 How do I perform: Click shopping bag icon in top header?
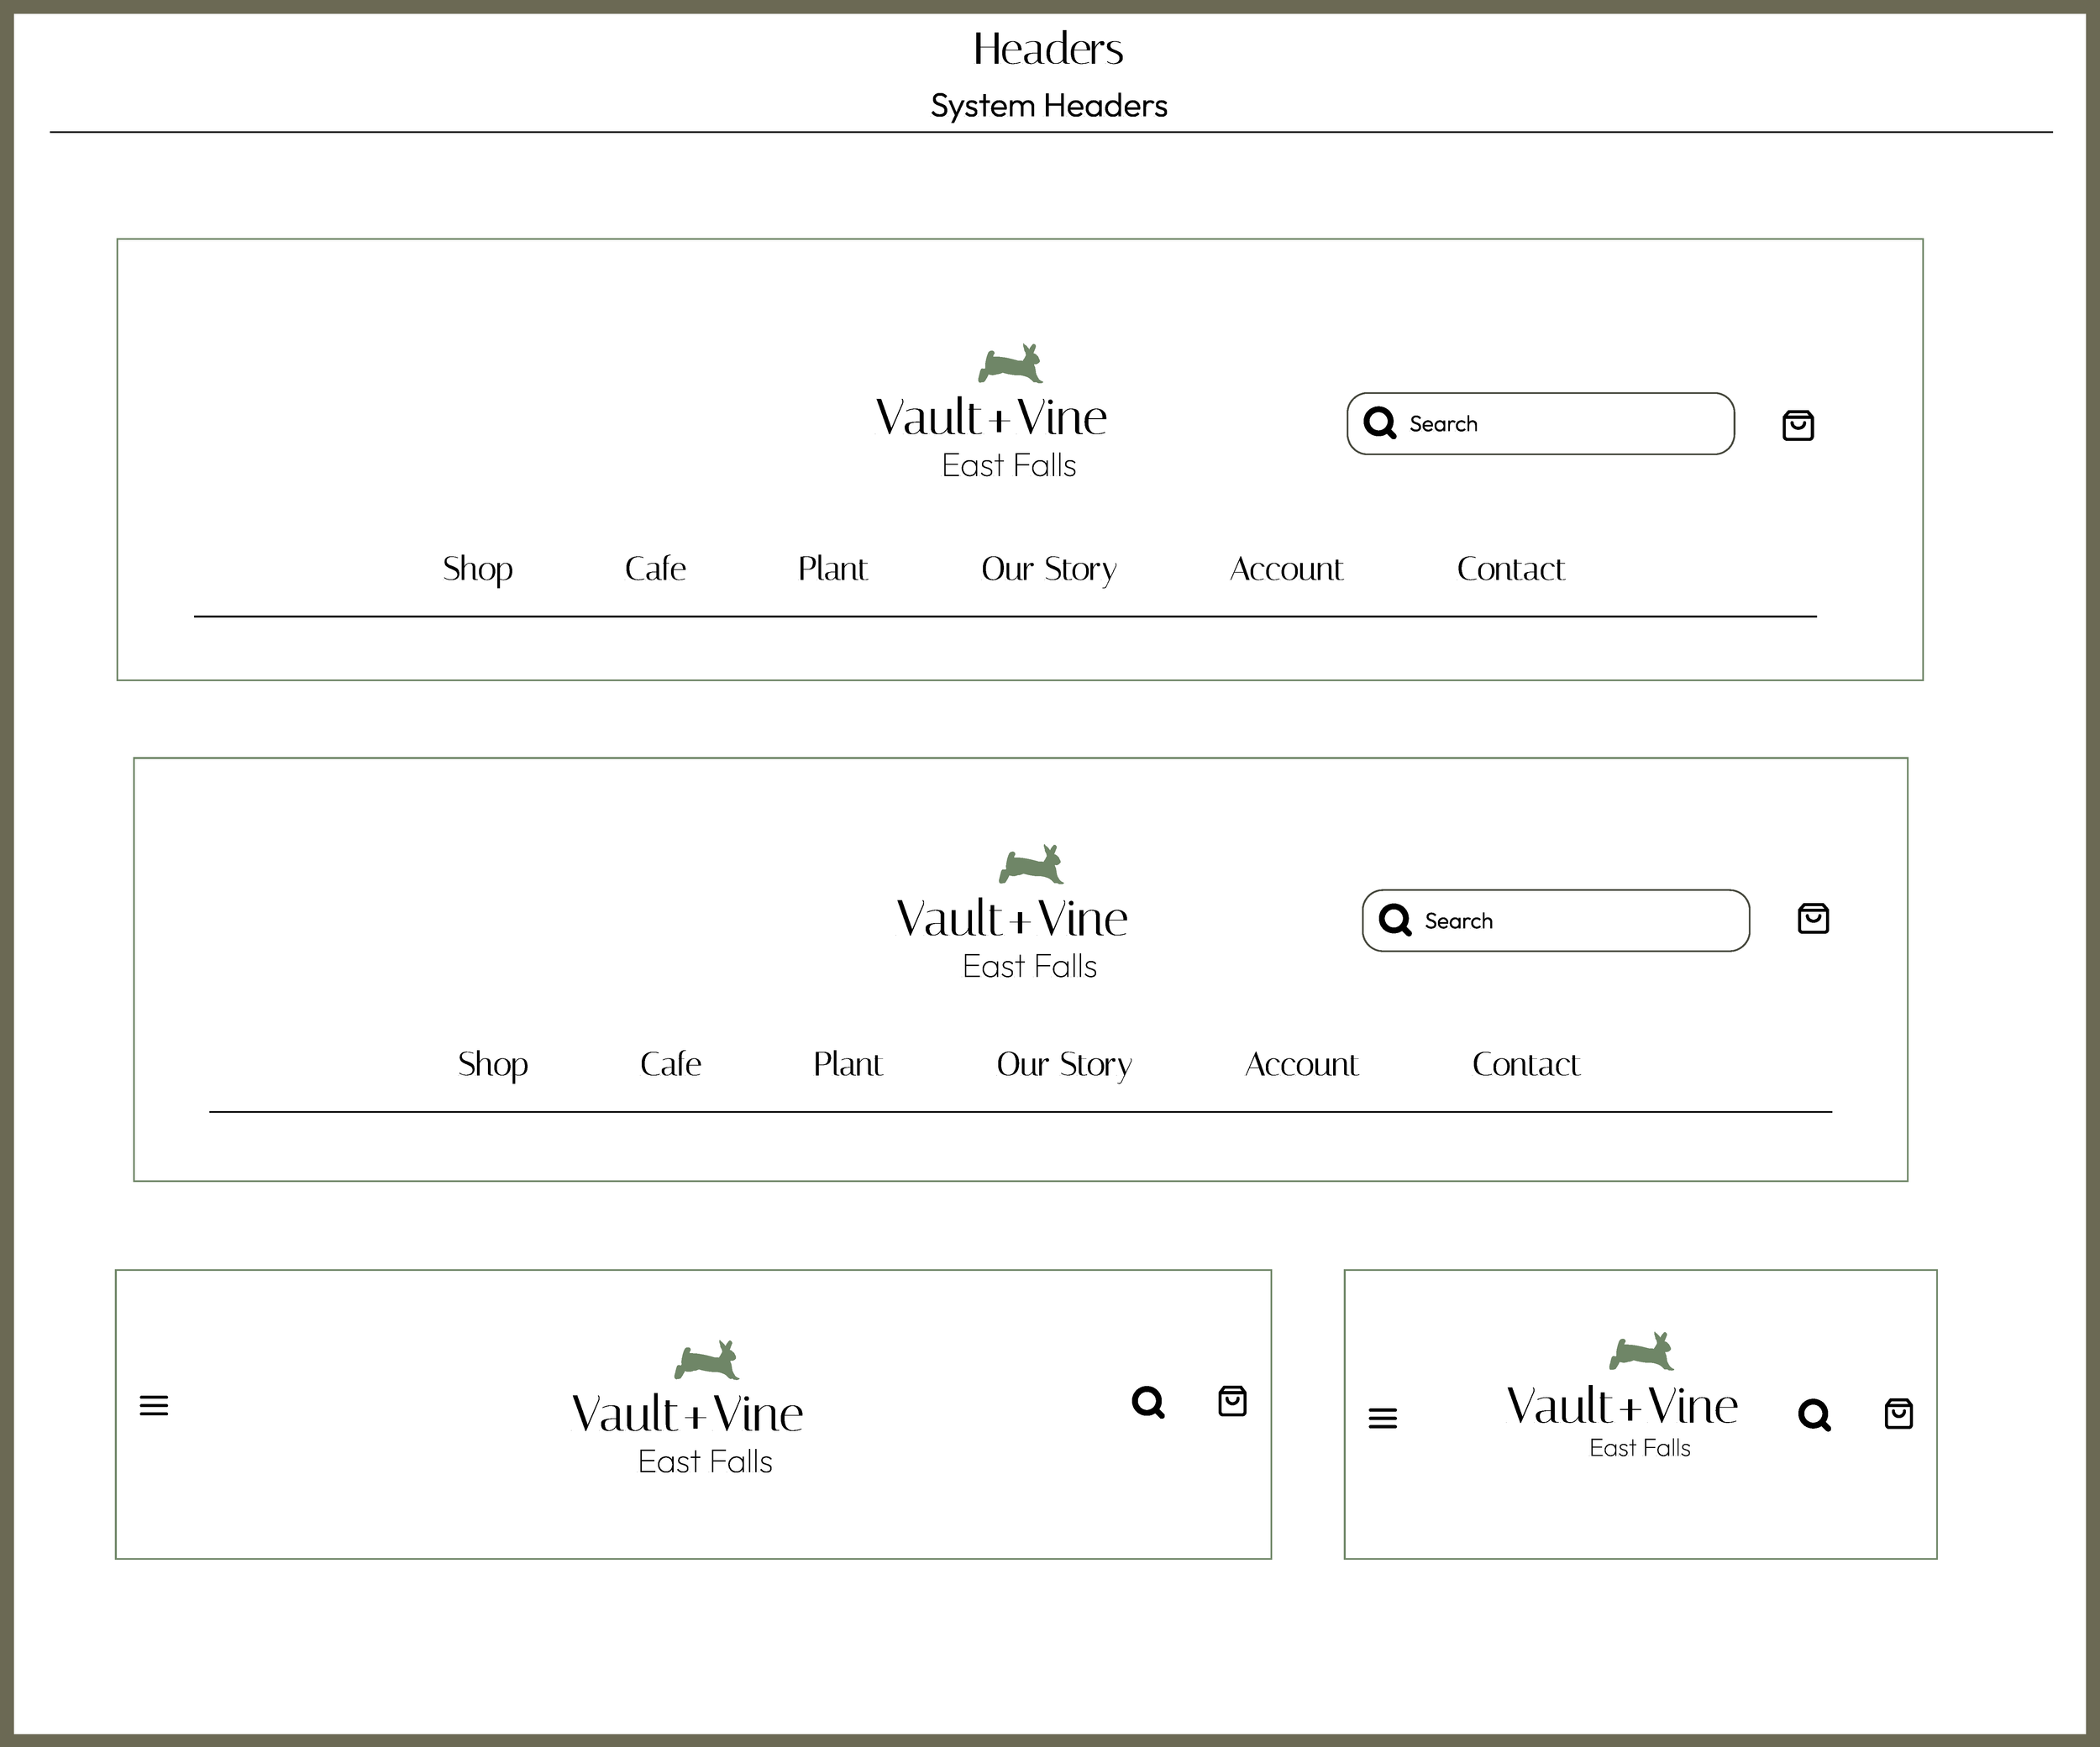(1797, 425)
